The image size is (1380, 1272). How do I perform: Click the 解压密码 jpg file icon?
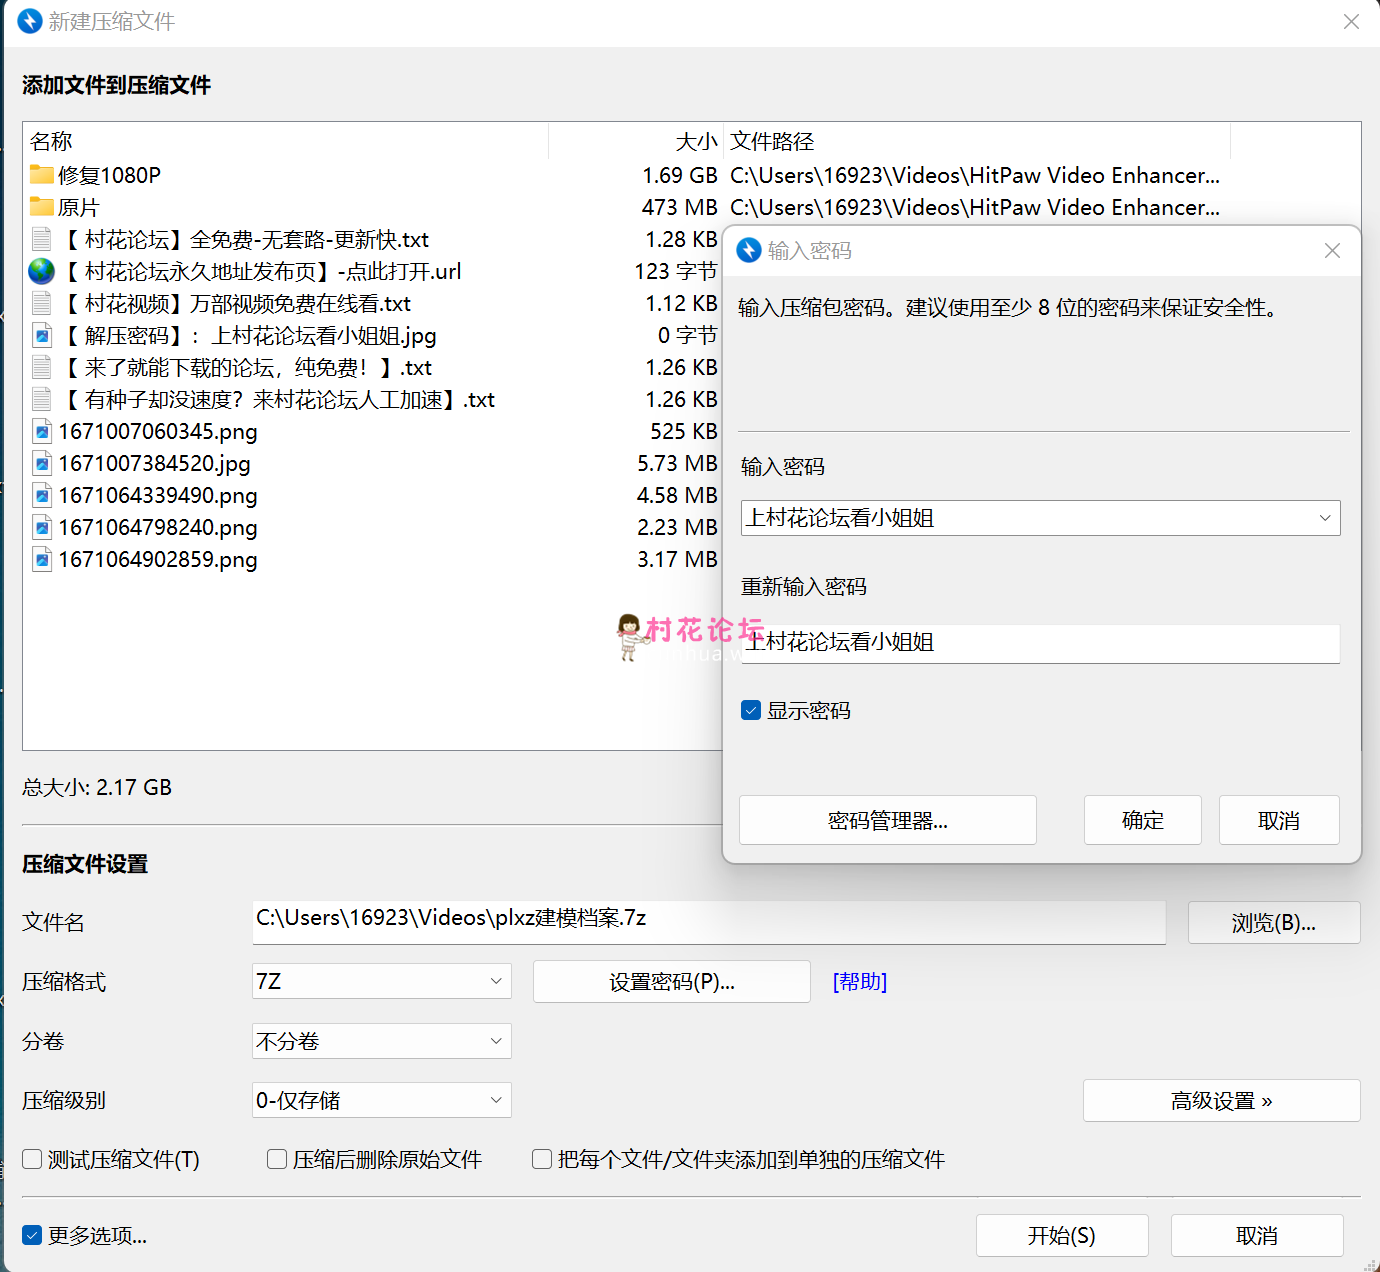point(42,335)
